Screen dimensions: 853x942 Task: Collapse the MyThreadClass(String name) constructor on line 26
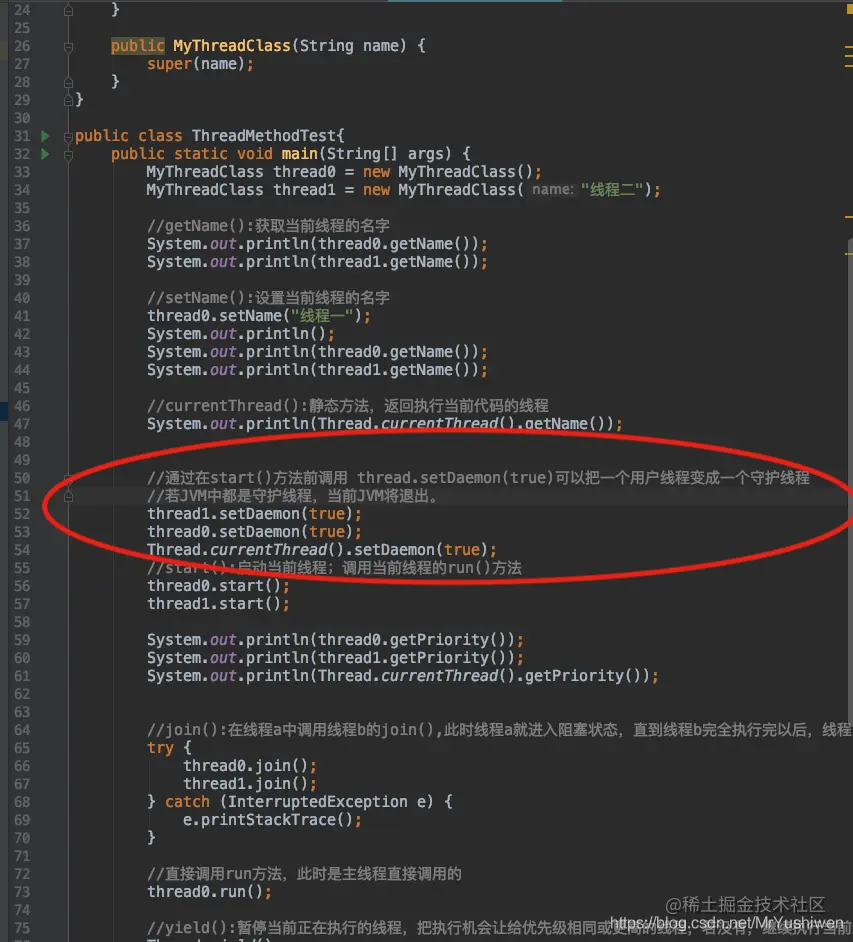click(x=68, y=47)
